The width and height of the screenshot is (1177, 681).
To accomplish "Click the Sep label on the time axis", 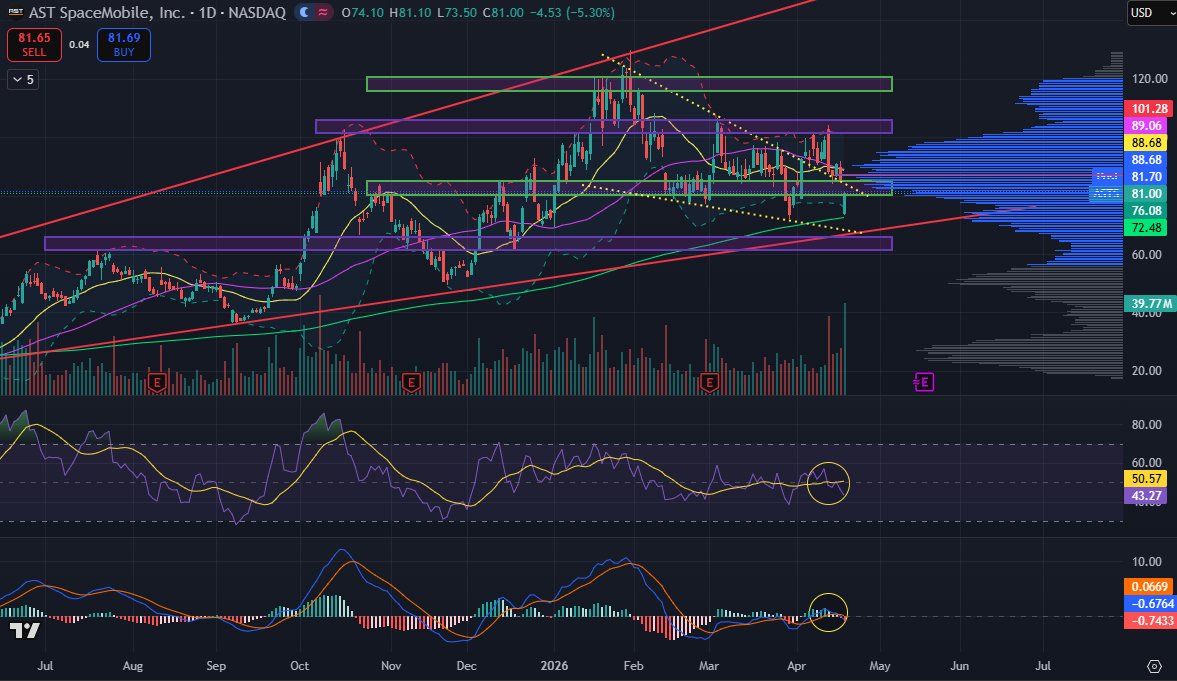I will point(215,666).
